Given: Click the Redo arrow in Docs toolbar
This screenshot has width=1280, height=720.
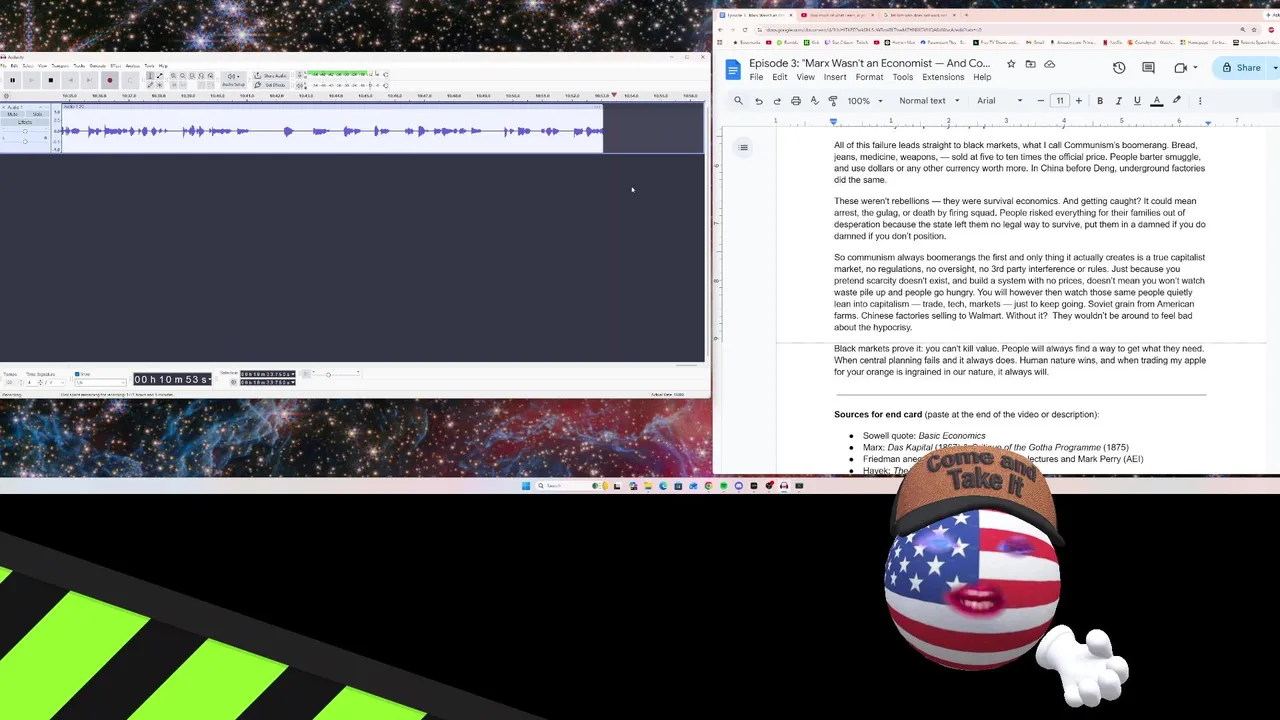Looking at the screenshot, I should click(x=777, y=101).
